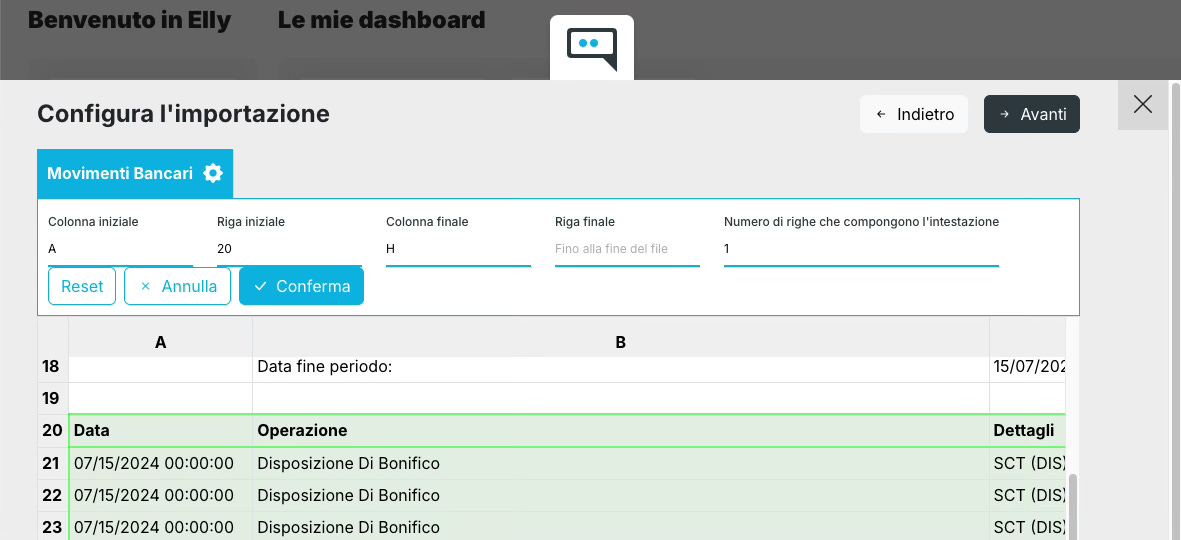Go to next step with Avanti
The width and height of the screenshot is (1181, 540).
1032,114
